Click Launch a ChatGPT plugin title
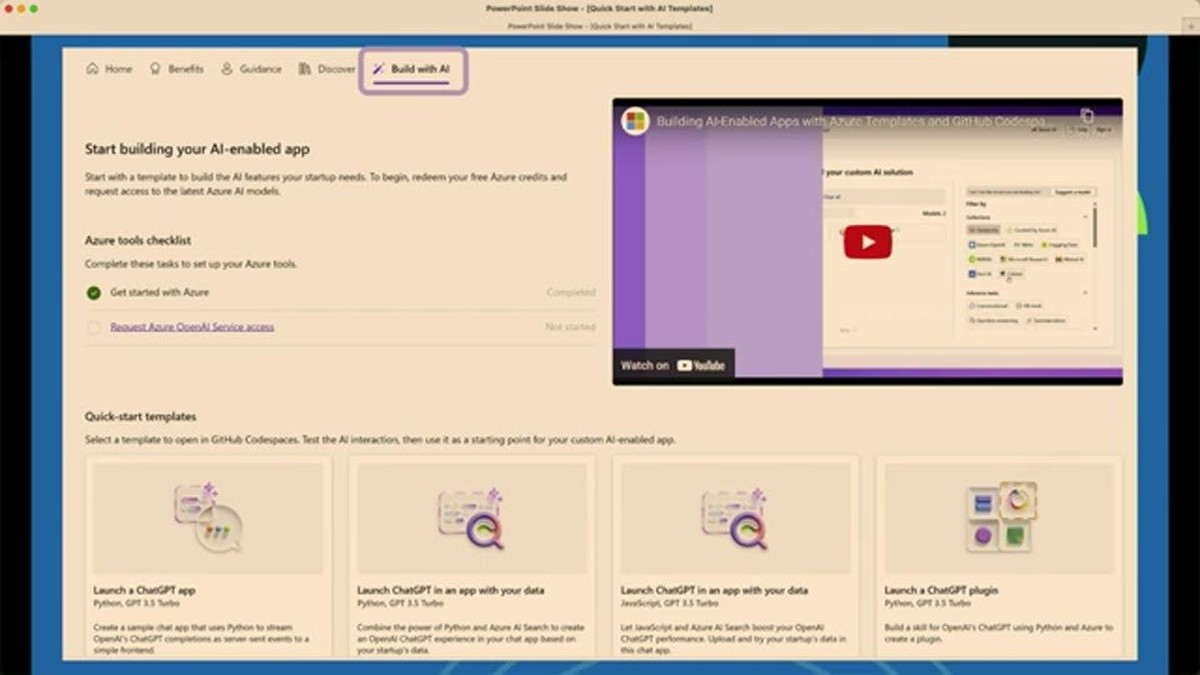Viewport: 1200px width, 675px height. 941,590
